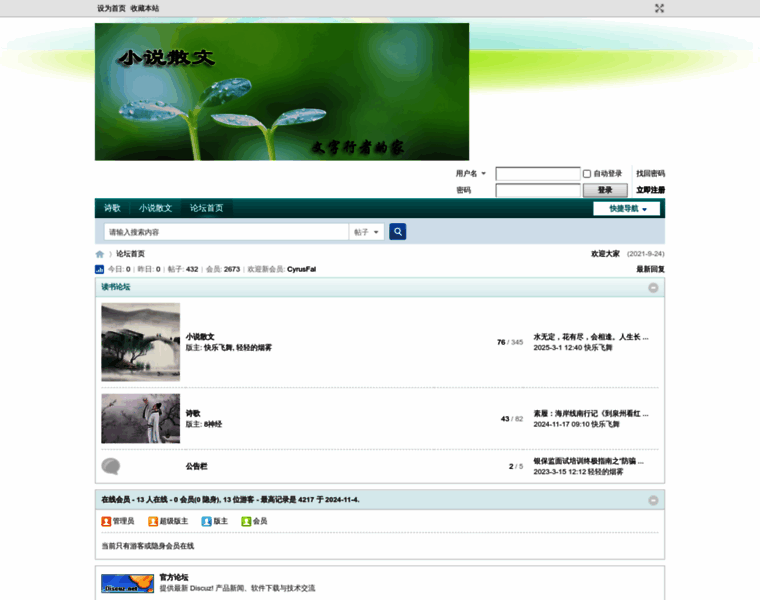
Task: Enable the 自动登录 checkbox
Action: click(x=587, y=174)
